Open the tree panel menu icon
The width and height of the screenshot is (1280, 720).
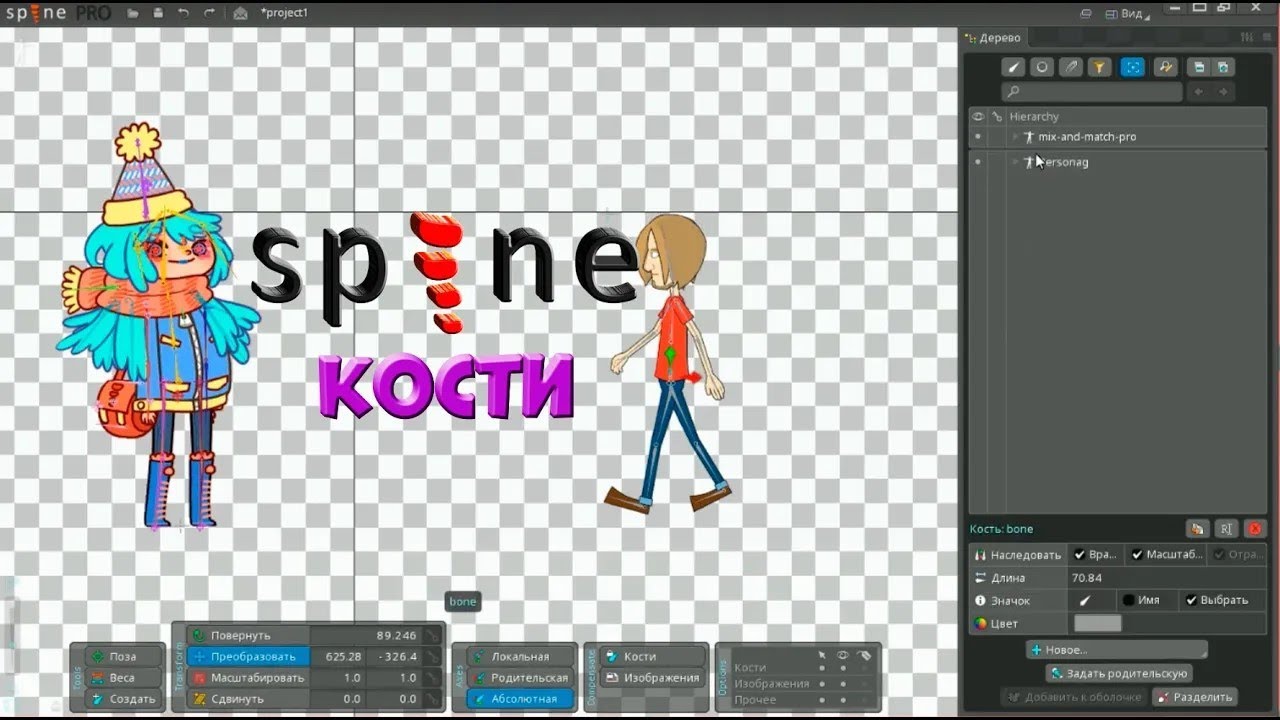click(1268, 38)
